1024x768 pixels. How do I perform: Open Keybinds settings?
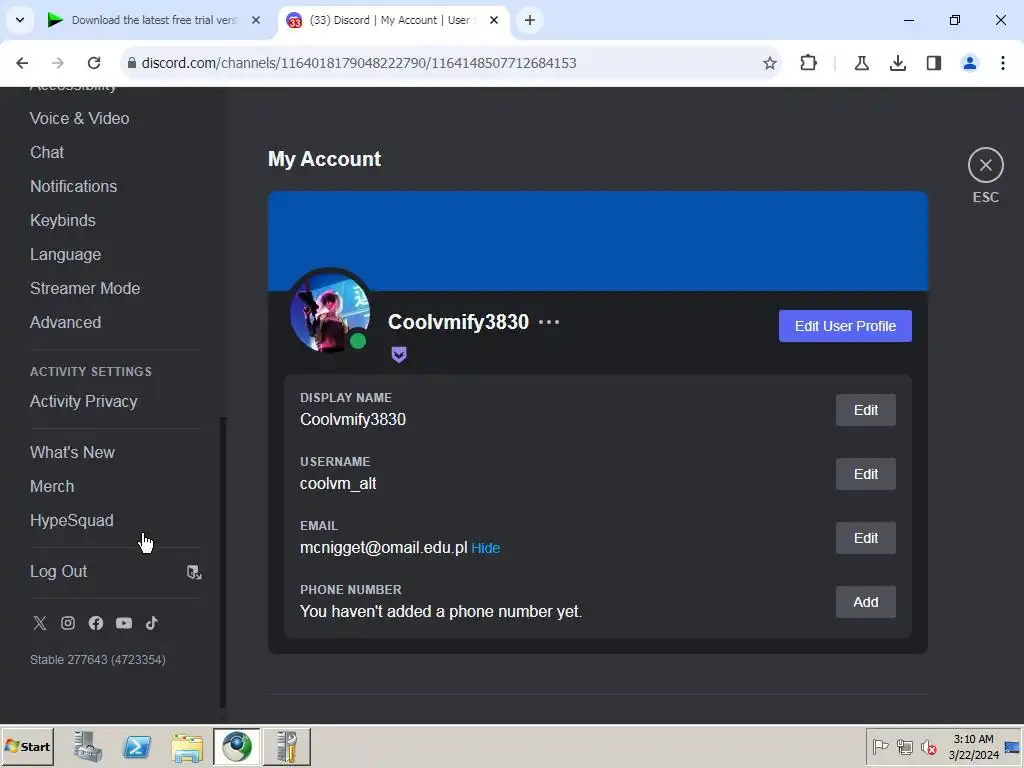tap(63, 220)
